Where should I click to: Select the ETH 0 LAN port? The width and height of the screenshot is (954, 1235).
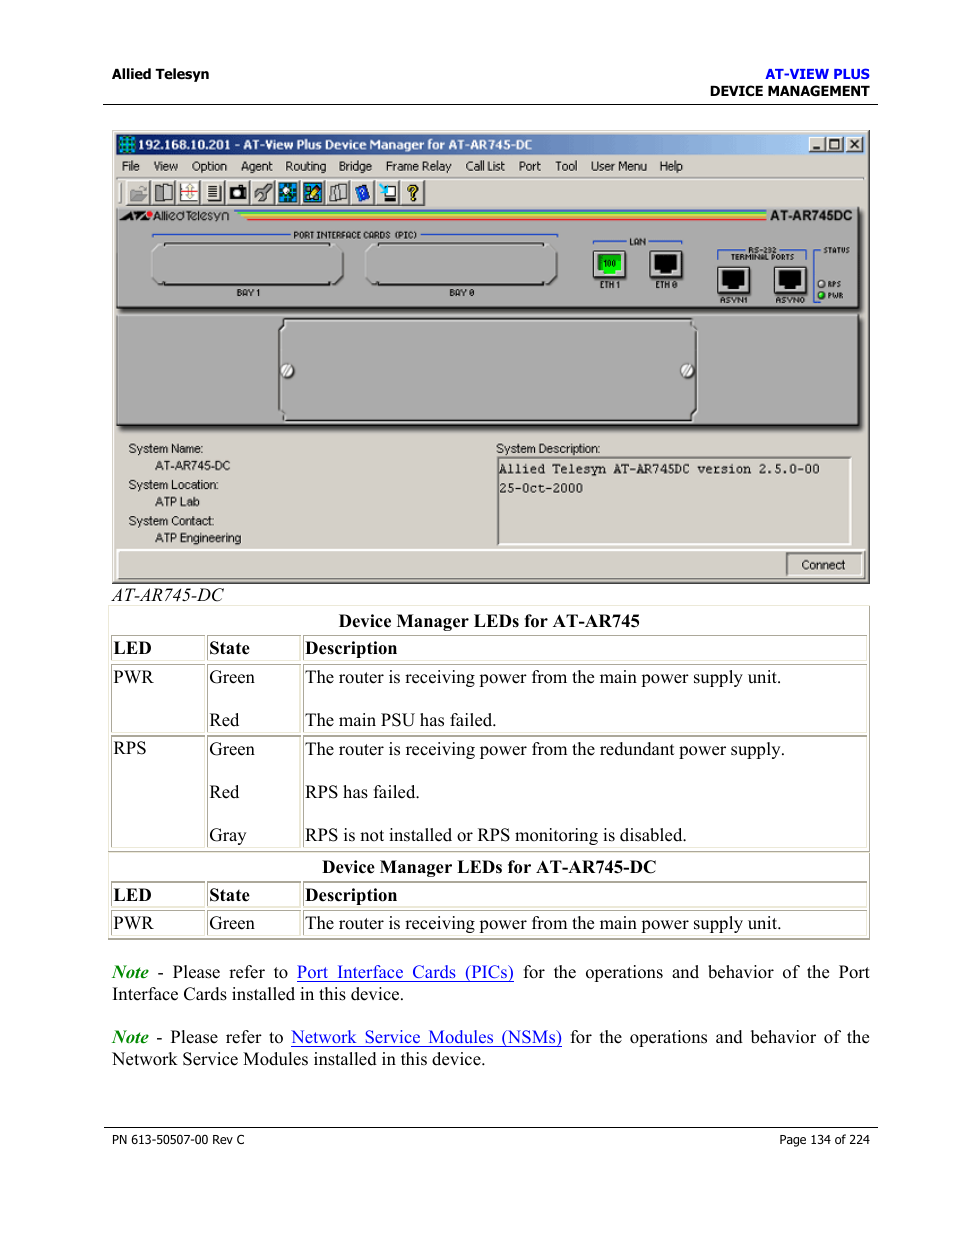pos(666,265)
